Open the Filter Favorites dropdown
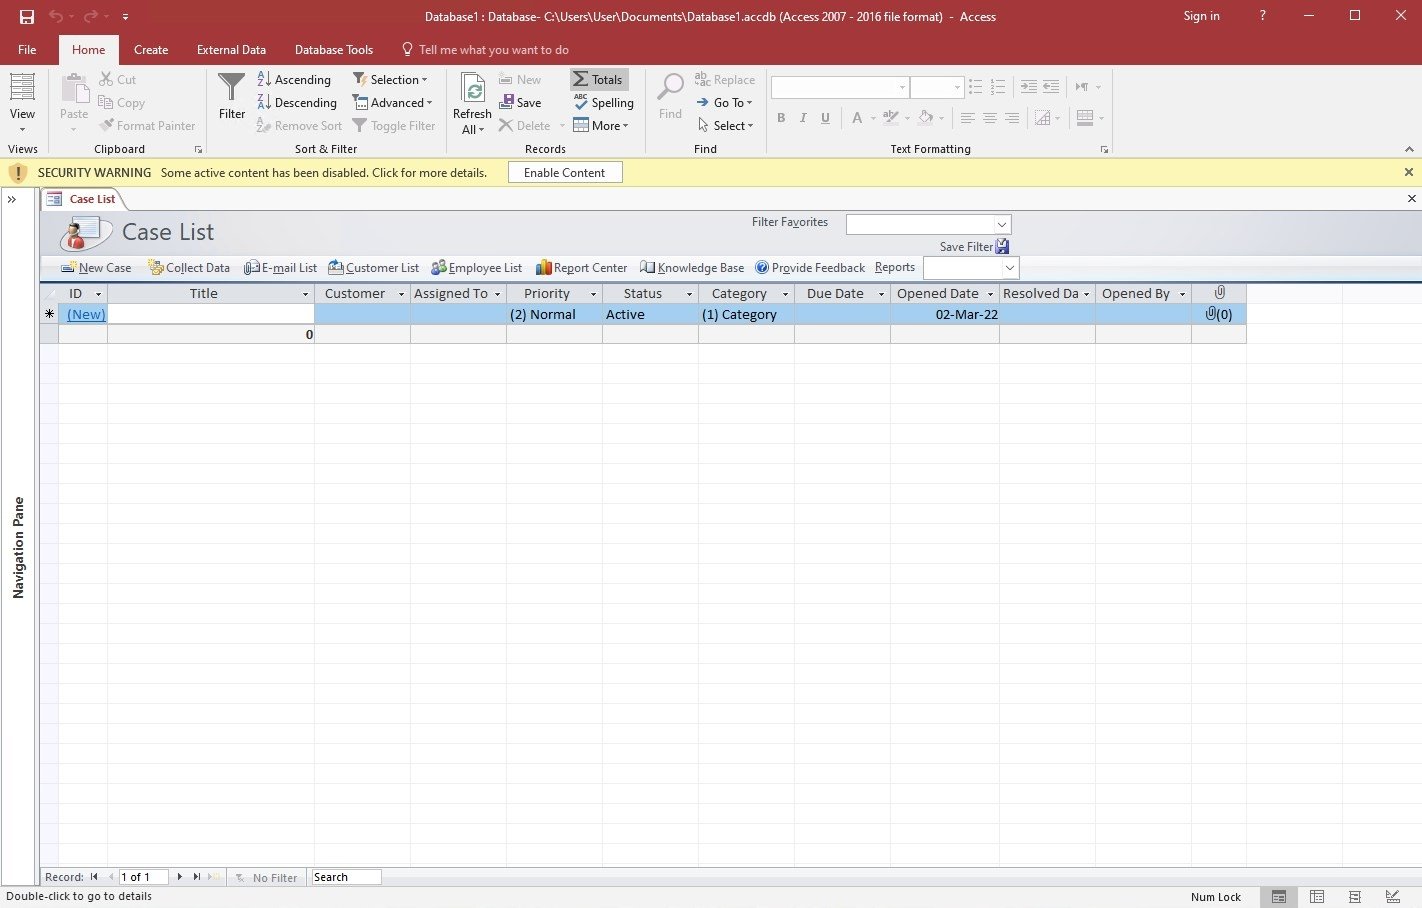 tap(1001, 225)
